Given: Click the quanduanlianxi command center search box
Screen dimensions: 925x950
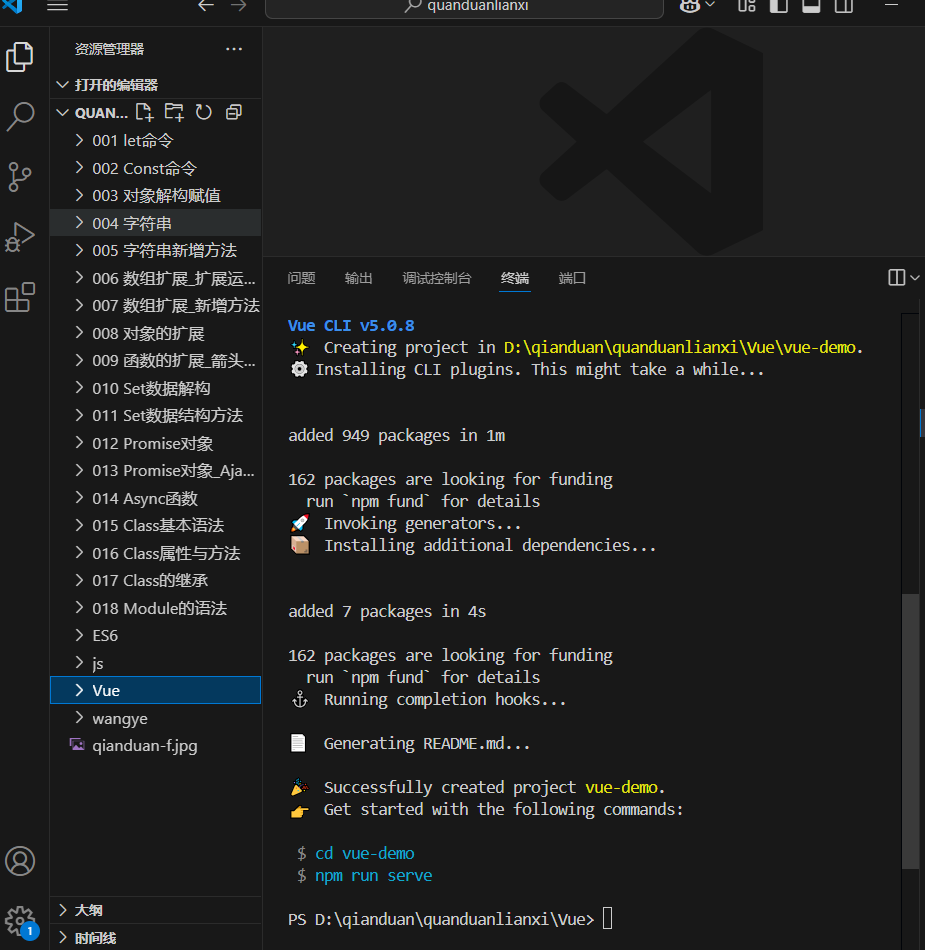Looking at the screenshot, I should pos(464,7).
